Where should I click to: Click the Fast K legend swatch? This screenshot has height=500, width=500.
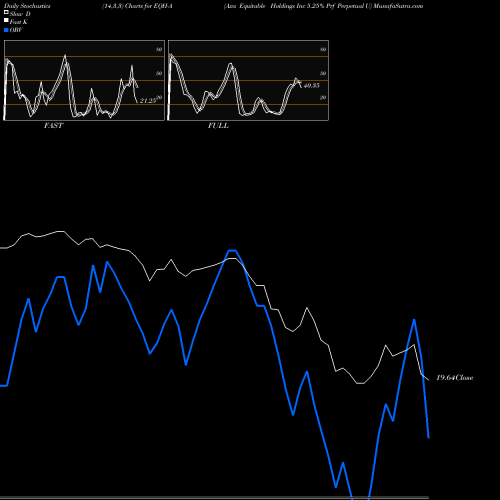(6, 21)
